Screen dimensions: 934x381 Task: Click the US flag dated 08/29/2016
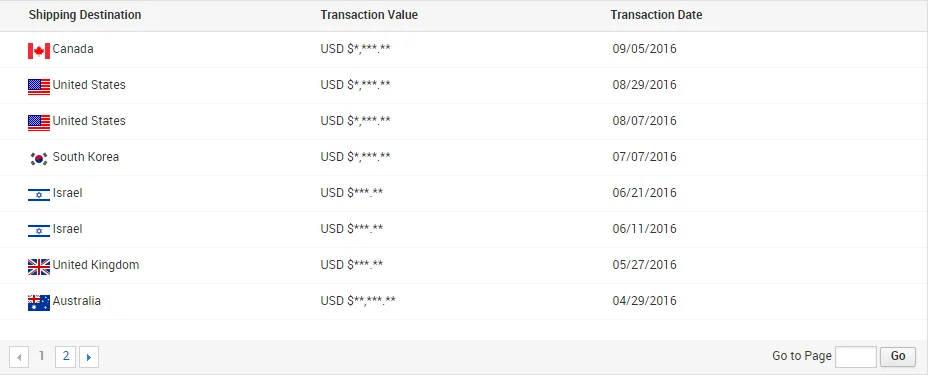click(39, 87)
